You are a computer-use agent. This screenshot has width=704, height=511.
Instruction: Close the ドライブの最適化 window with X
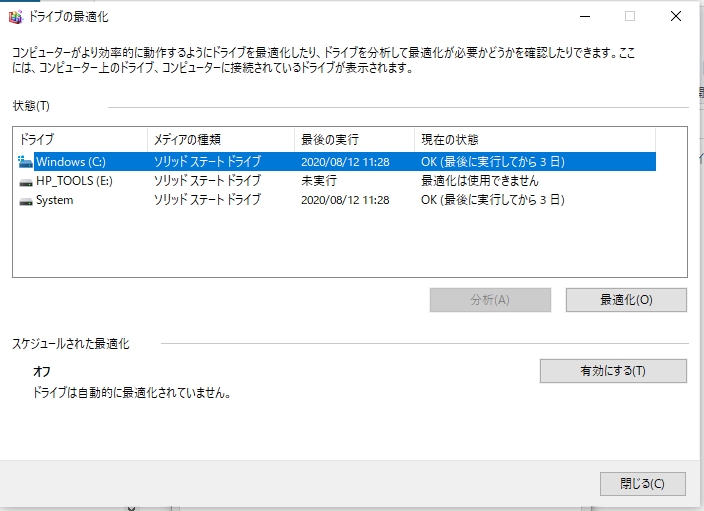676,17
